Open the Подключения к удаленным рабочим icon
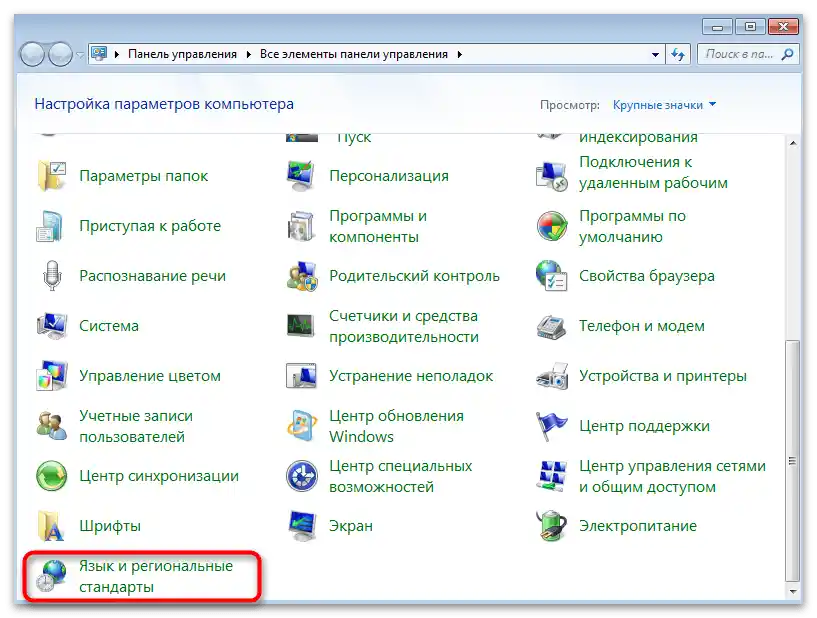The width and height of the screenshot is (817, 618). click(x=552, y=176)
